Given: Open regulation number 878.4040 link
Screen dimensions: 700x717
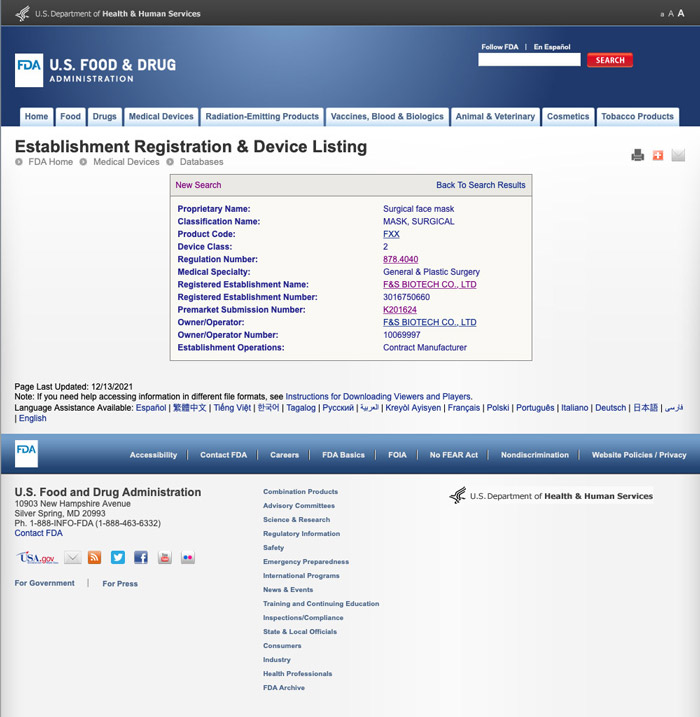Looking at the screenshot, I should click(402, 259).
